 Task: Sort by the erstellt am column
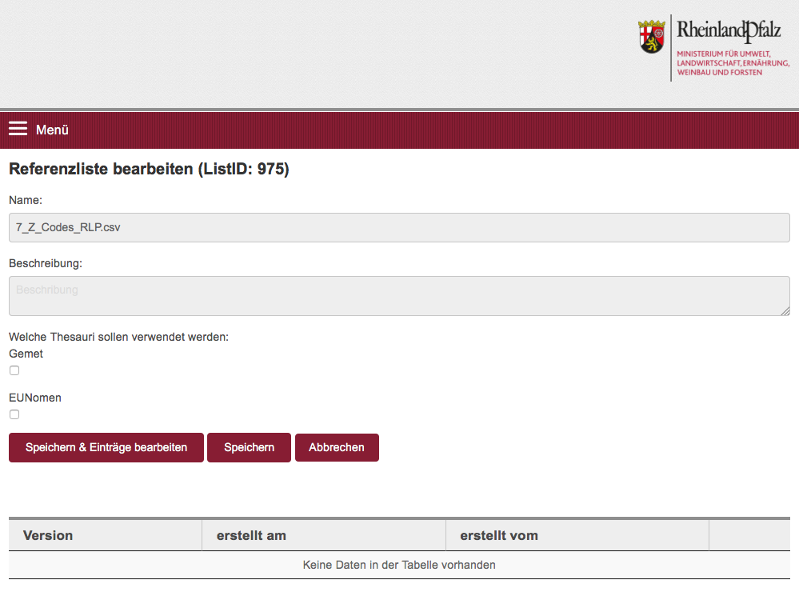point(251,535)
